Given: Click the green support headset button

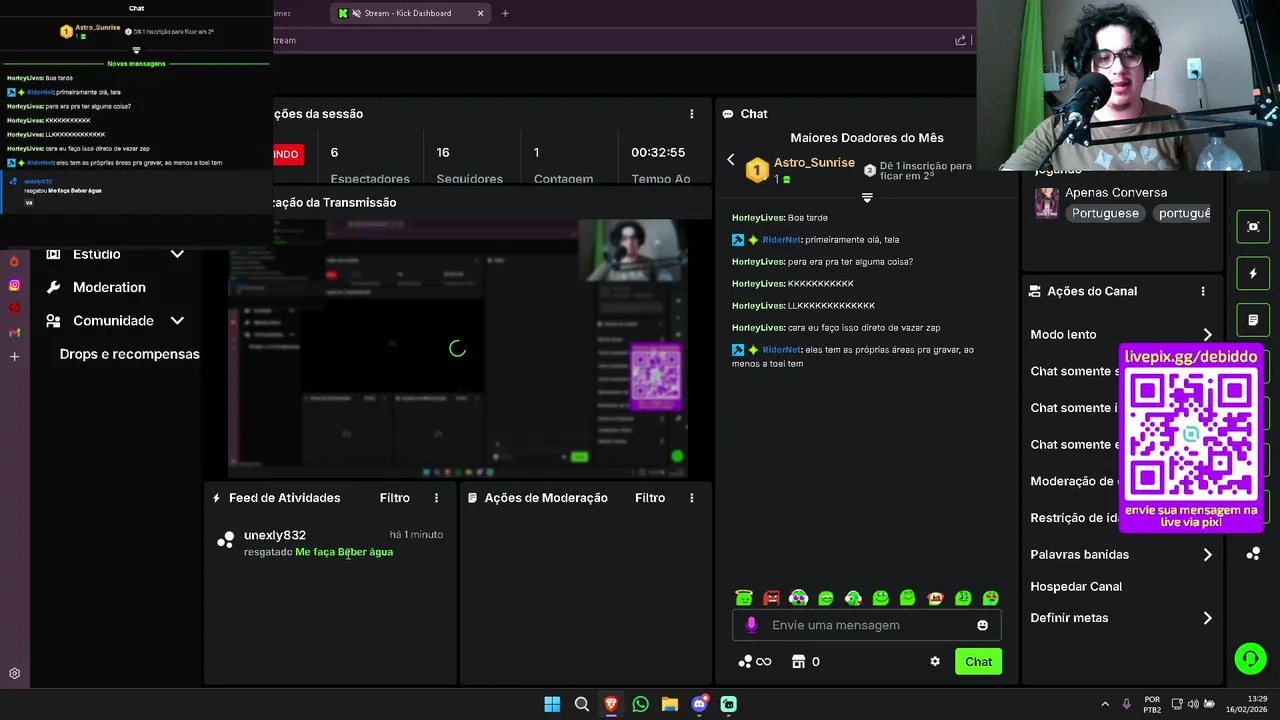Looking at the screenshot, I should pyautogui.click(x=1250, y=658).
